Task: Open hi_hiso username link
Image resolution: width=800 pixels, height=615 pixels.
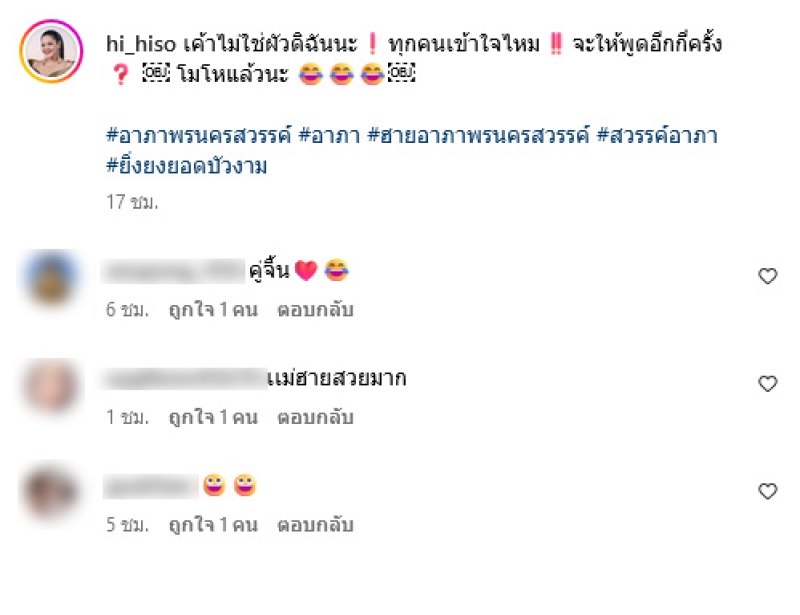Action: [x=141, y=44]
